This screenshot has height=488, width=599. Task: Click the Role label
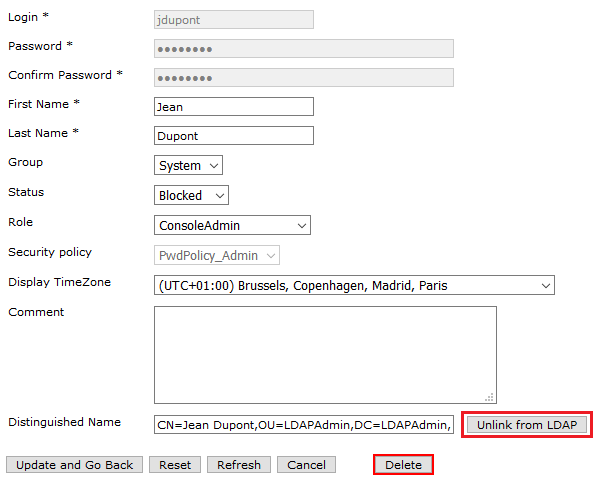click(x=21, y=222)
